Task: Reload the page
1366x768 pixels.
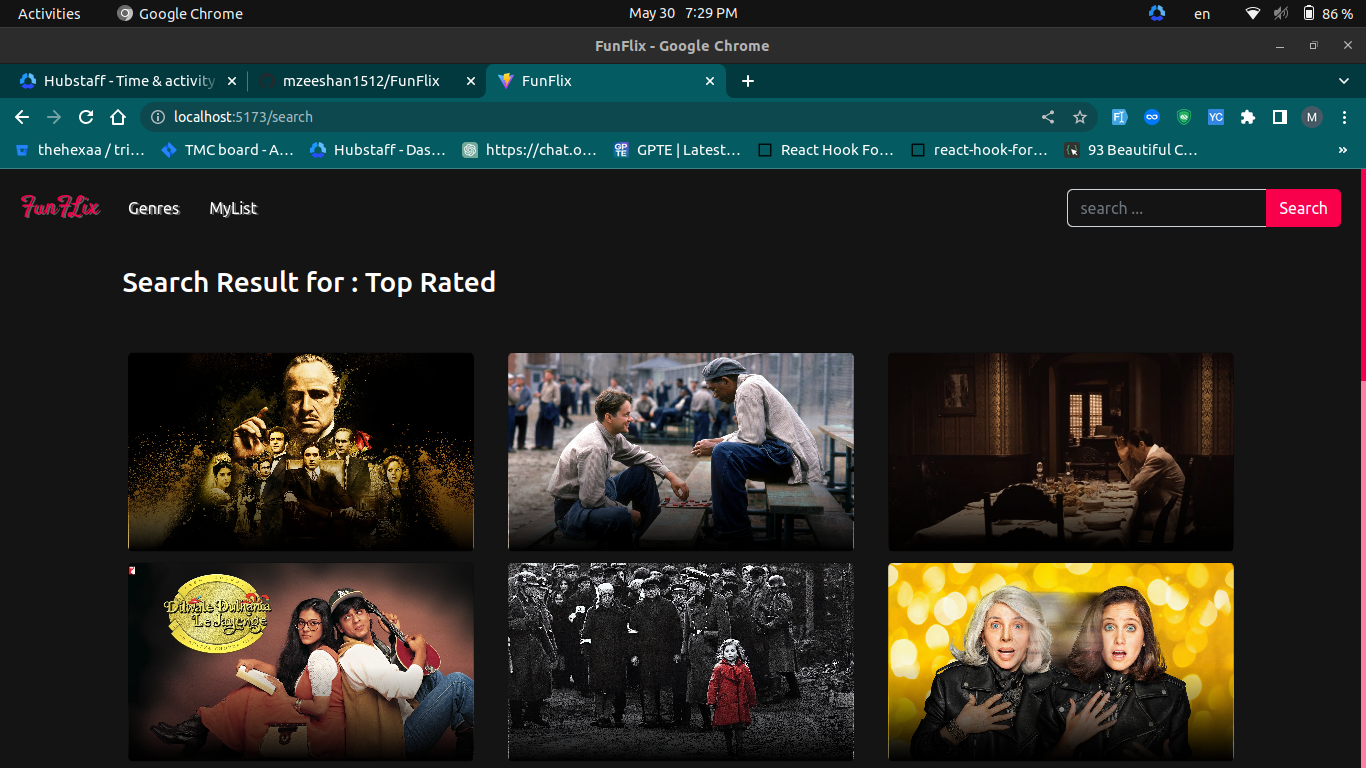Action: click(86, 117)
